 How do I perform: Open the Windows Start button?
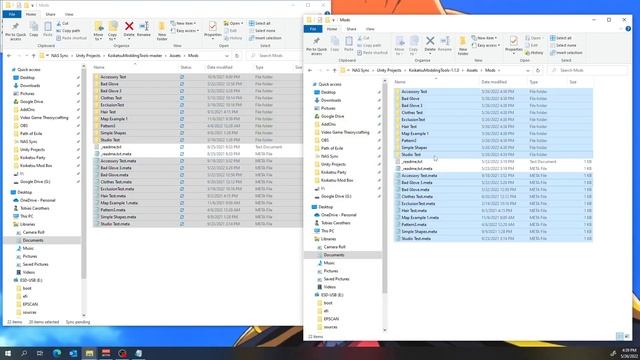coord(8,353)
